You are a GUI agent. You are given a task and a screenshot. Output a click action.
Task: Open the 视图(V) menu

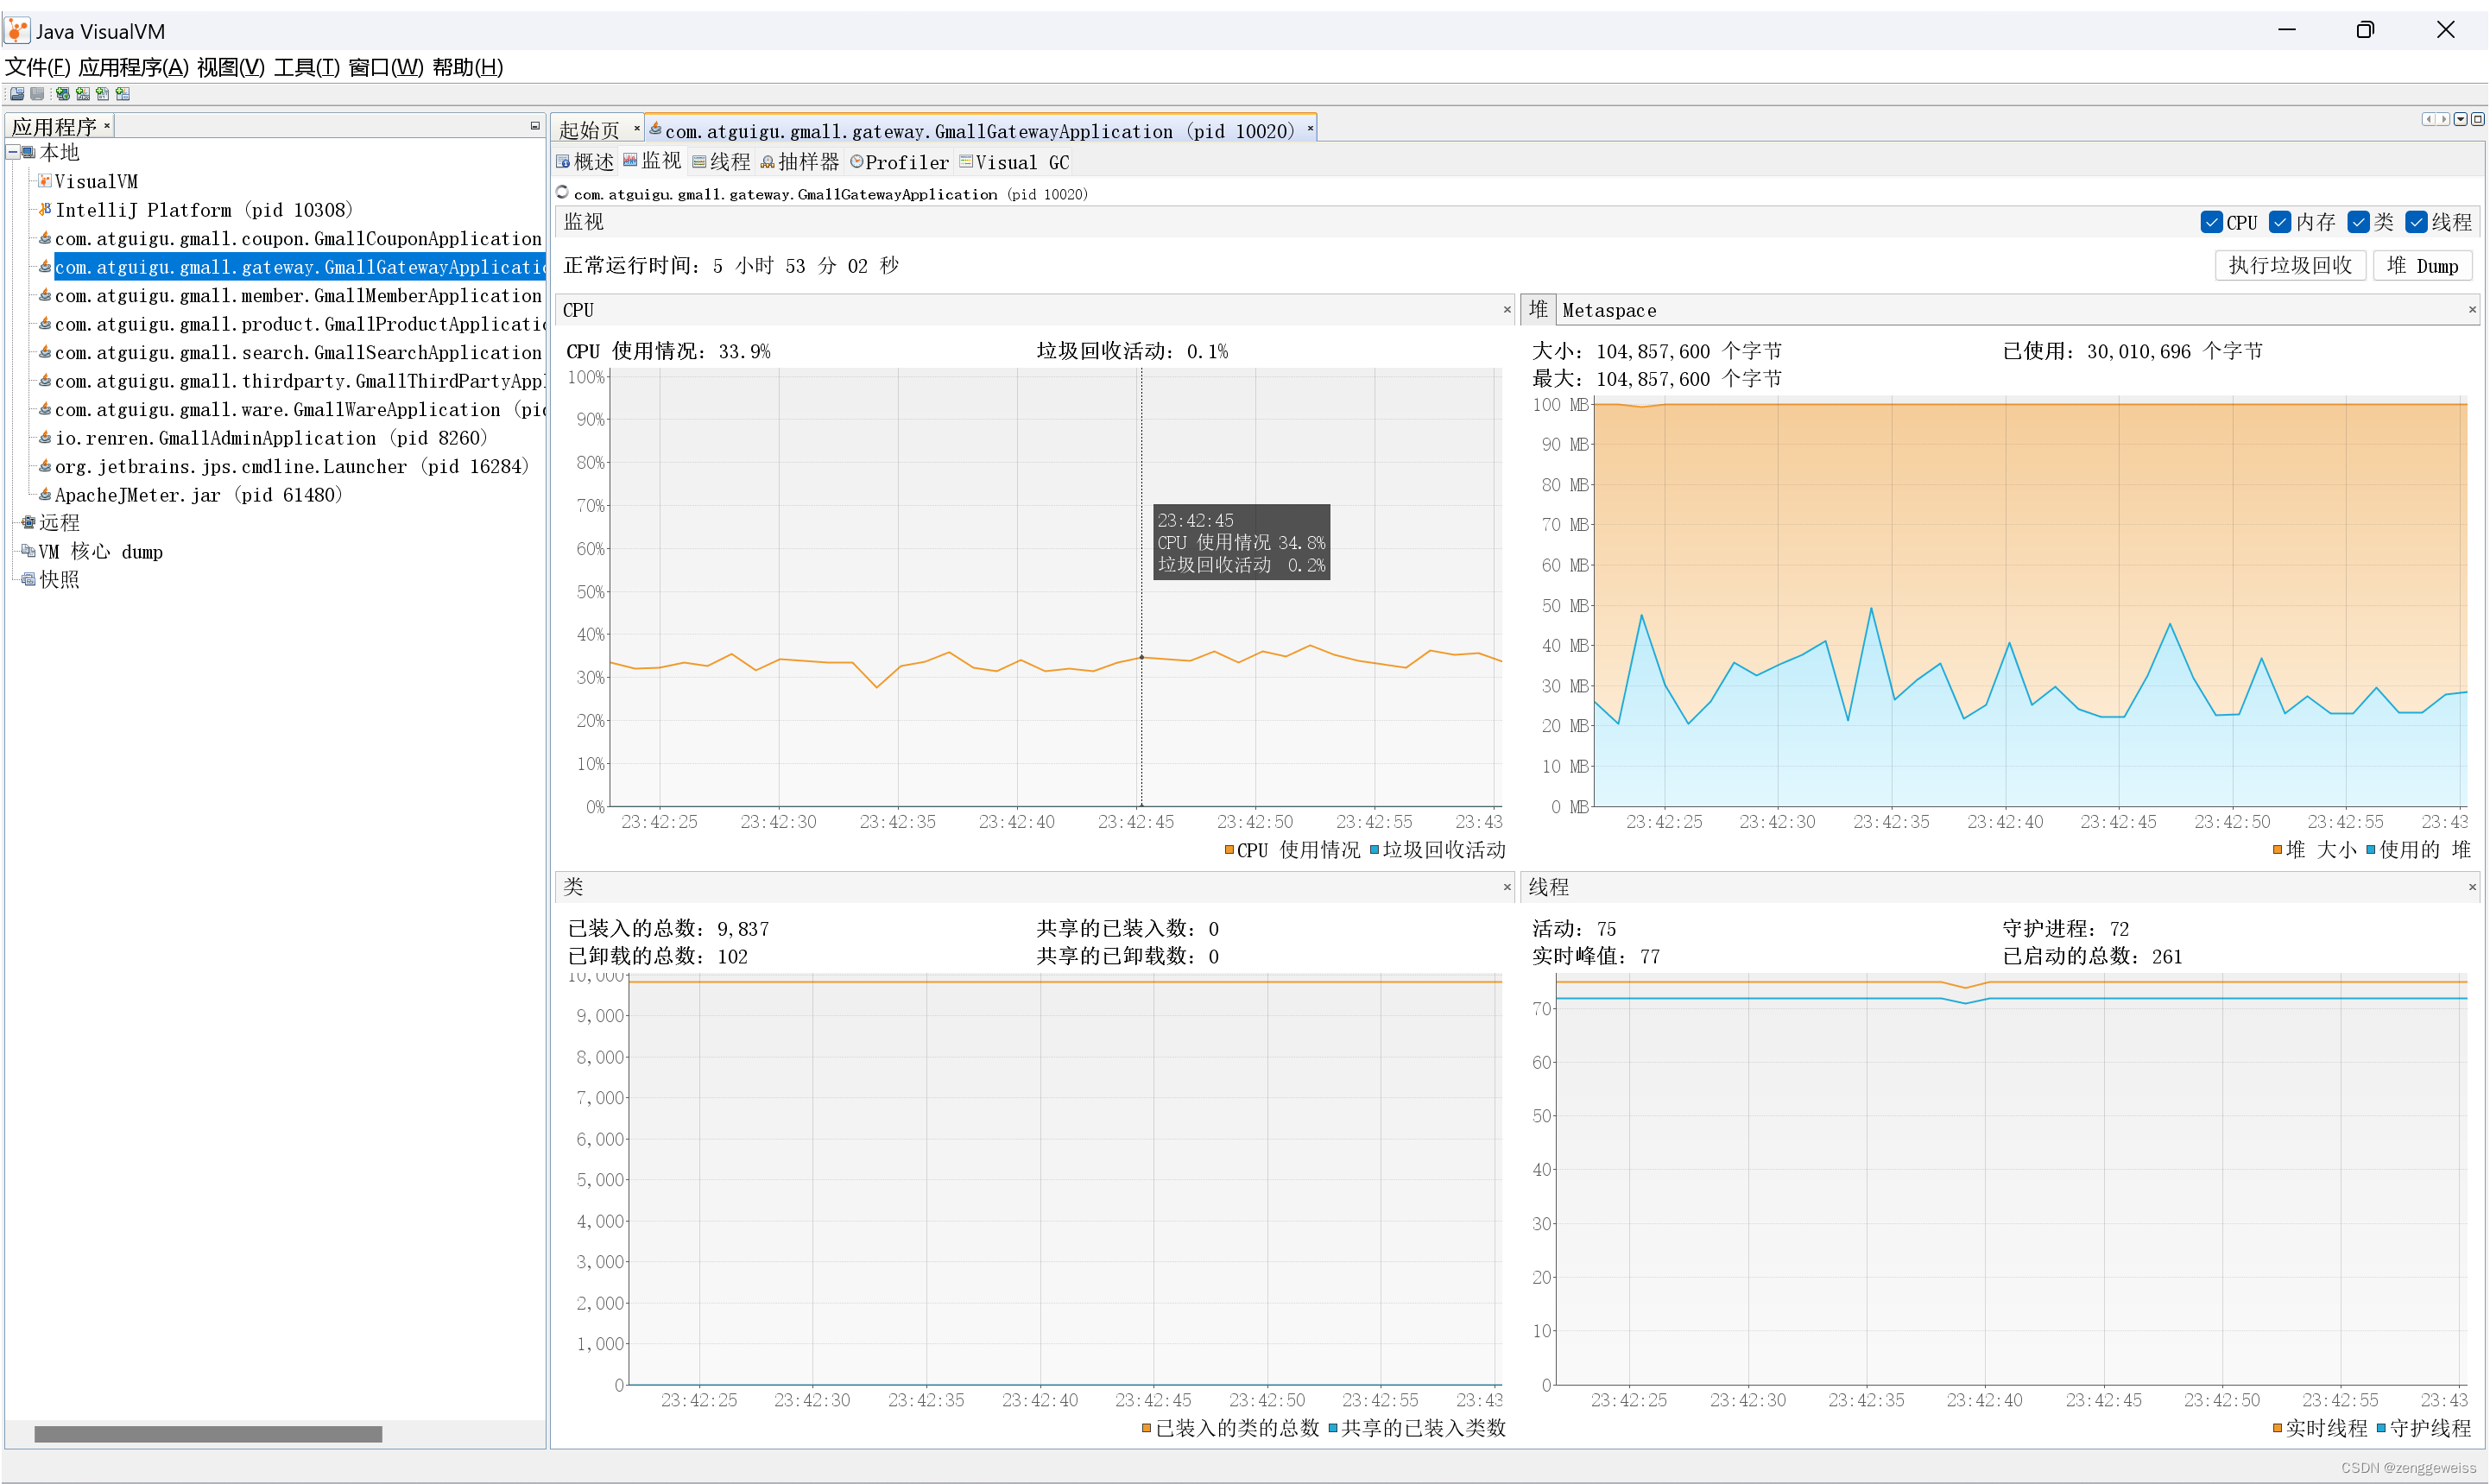231,67
